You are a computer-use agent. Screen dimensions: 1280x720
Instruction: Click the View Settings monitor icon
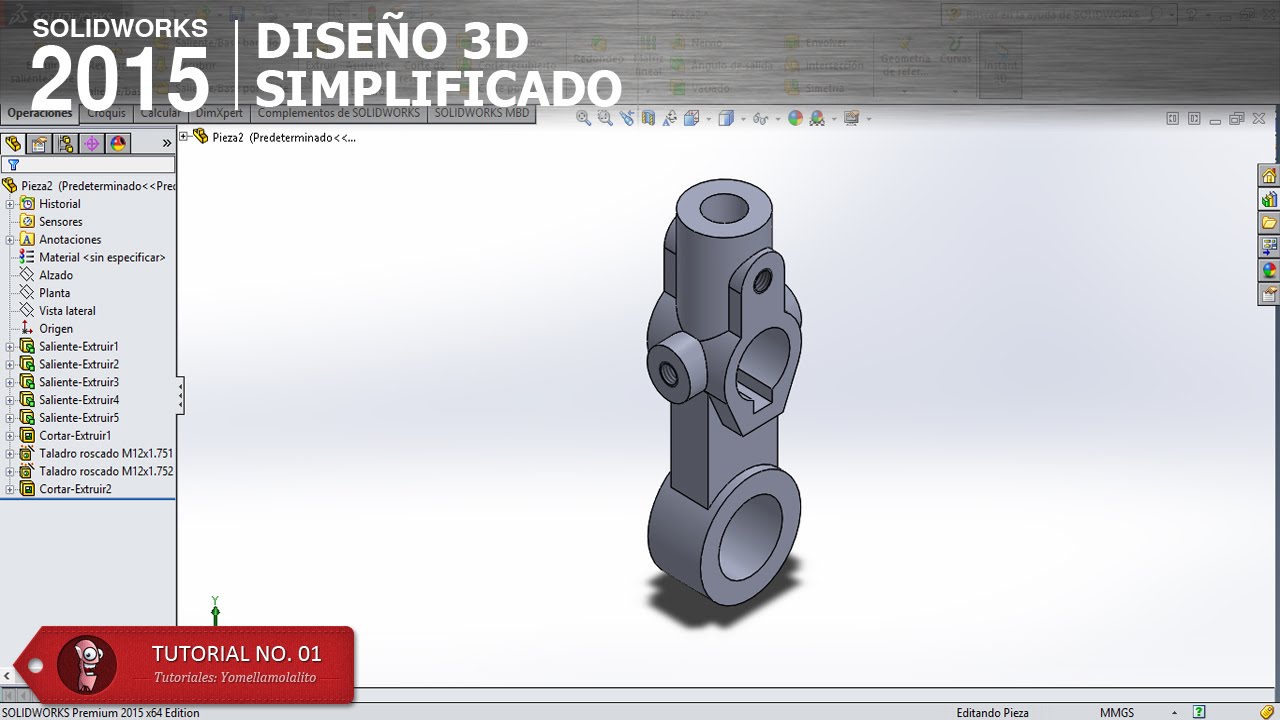851,118
